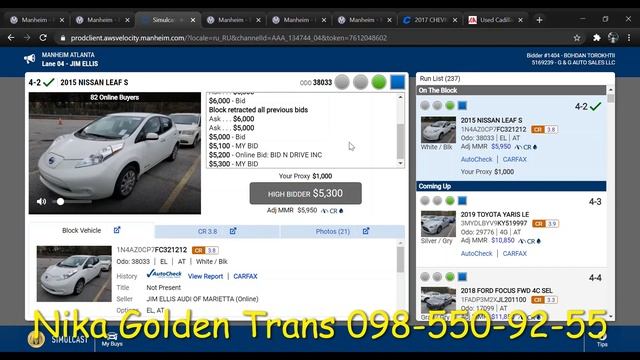Open CARFAX link in block vehicle details
Image resolution: width=640 pixels, height=360 pixels.
pos(245,276)
